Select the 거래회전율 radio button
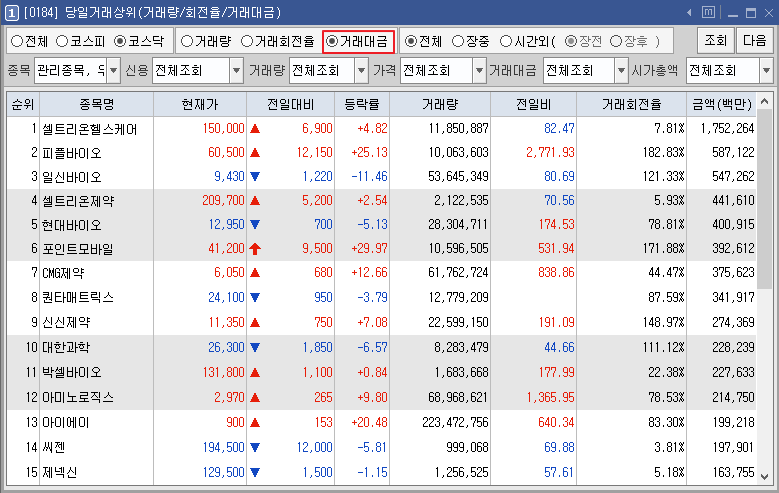779x493 pixels. tap(247, 41)
